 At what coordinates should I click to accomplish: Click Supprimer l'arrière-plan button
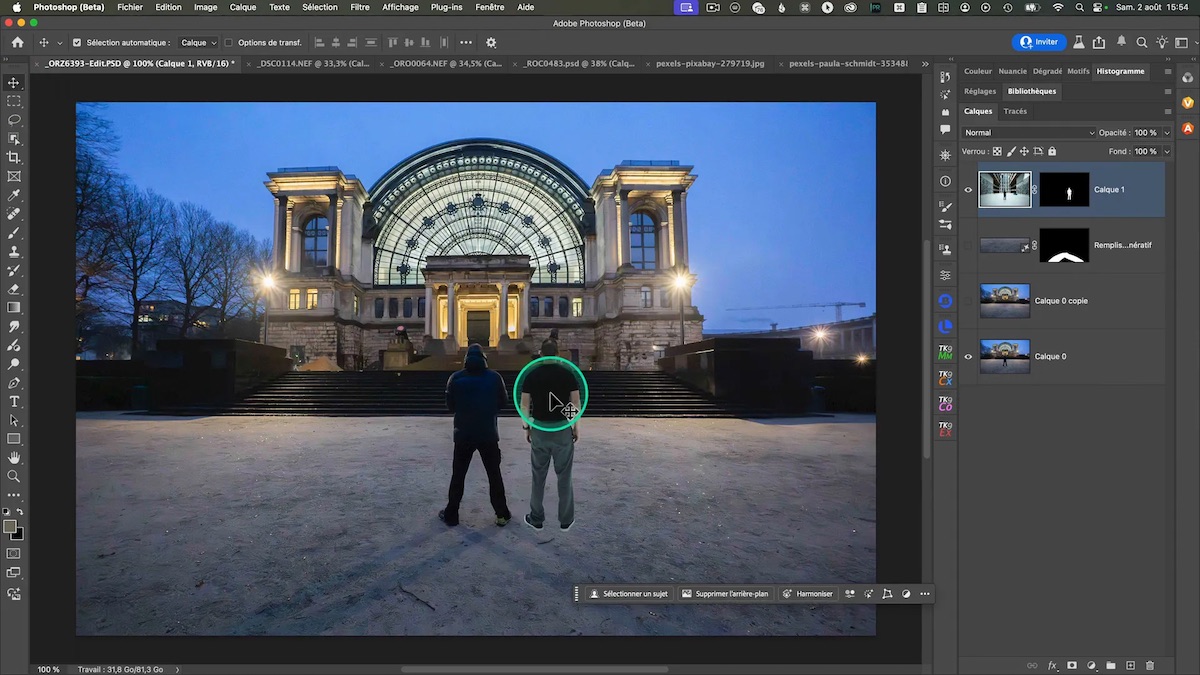click(x=725, y=594)
